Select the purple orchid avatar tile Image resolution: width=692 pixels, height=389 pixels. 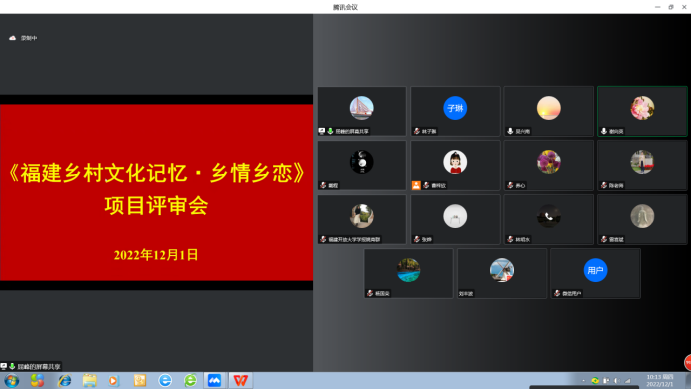tap(549, 166)
